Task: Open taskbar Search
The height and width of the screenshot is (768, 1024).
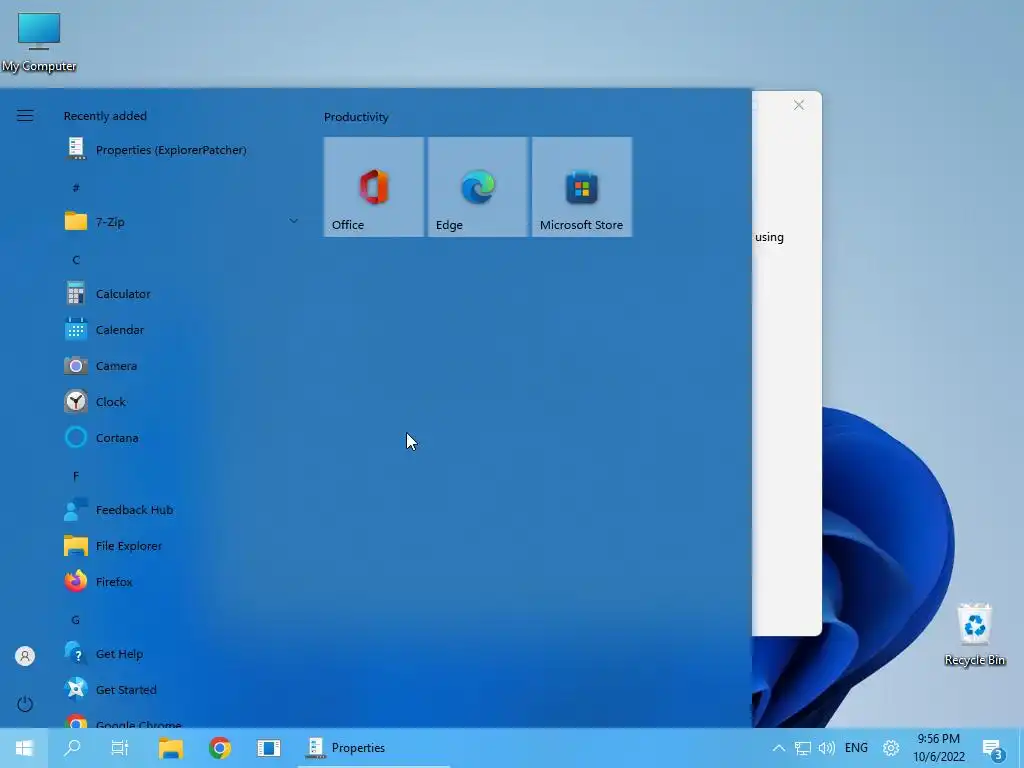Action: pos(72,748)
